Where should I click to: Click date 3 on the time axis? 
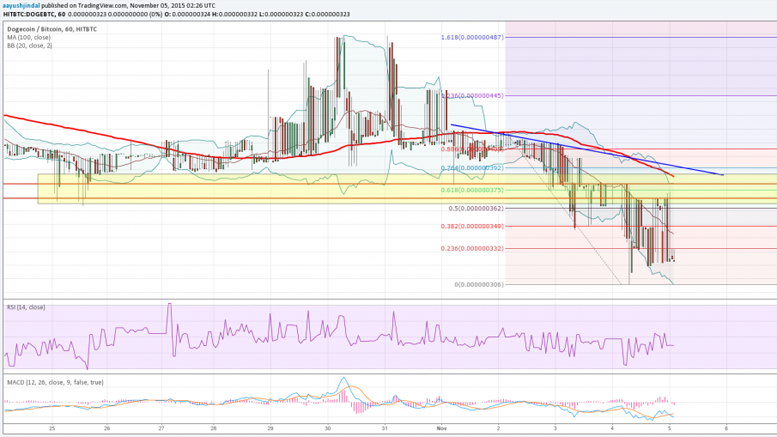pyautogui.click(x=555, y=428)
